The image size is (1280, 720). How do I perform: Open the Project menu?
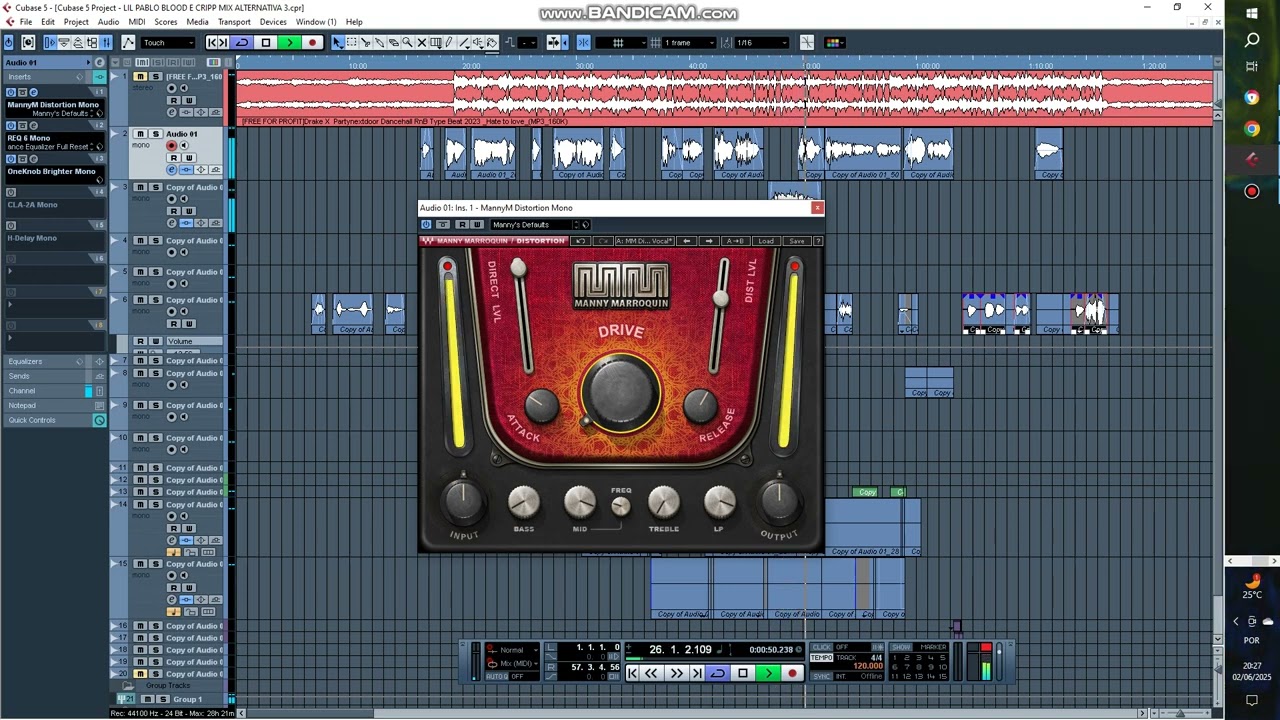pos(76,22)
